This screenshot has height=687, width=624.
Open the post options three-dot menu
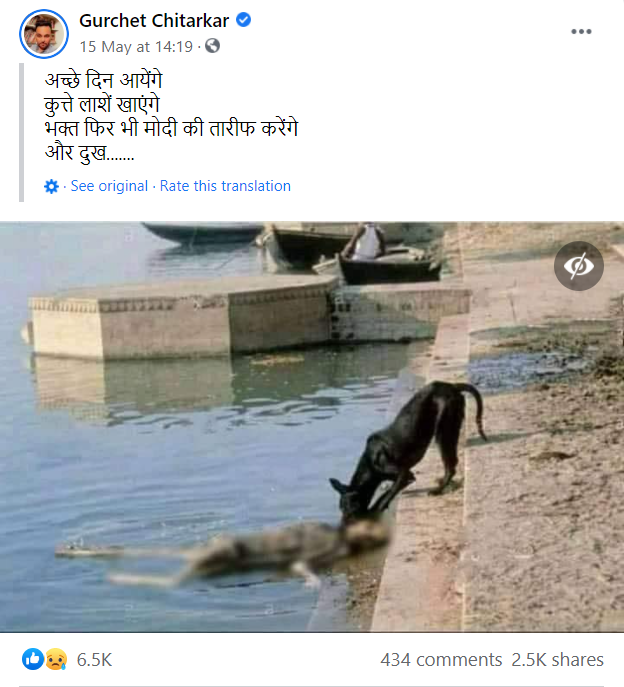coord(581,31)
